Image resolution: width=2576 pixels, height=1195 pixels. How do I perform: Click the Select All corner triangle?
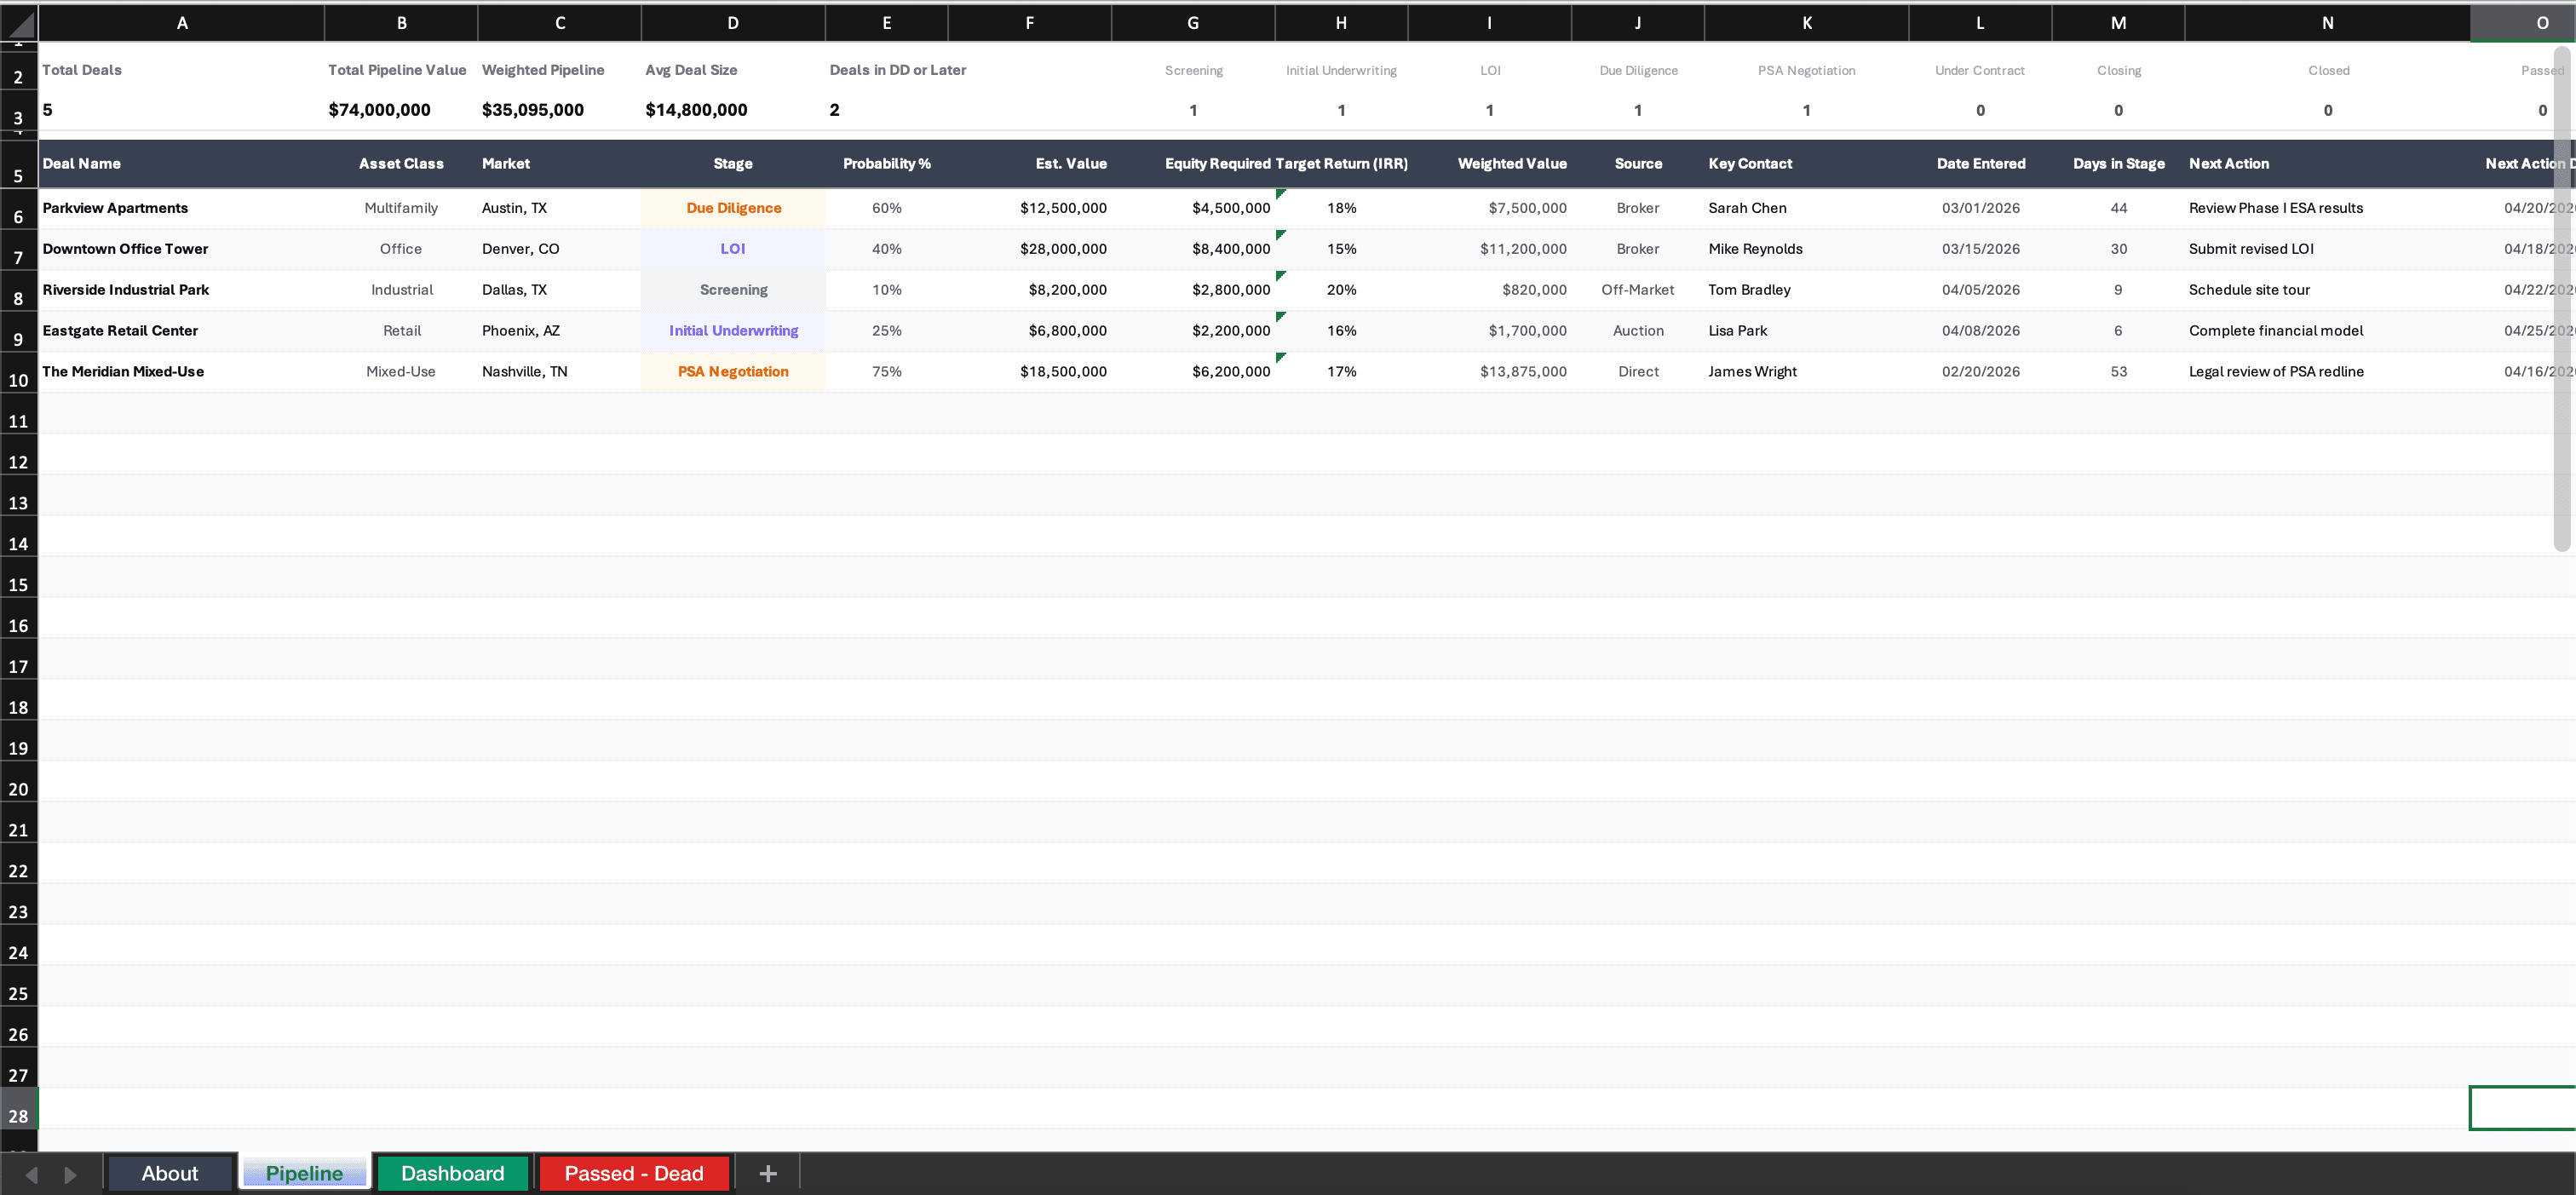(x=18, y=22)
